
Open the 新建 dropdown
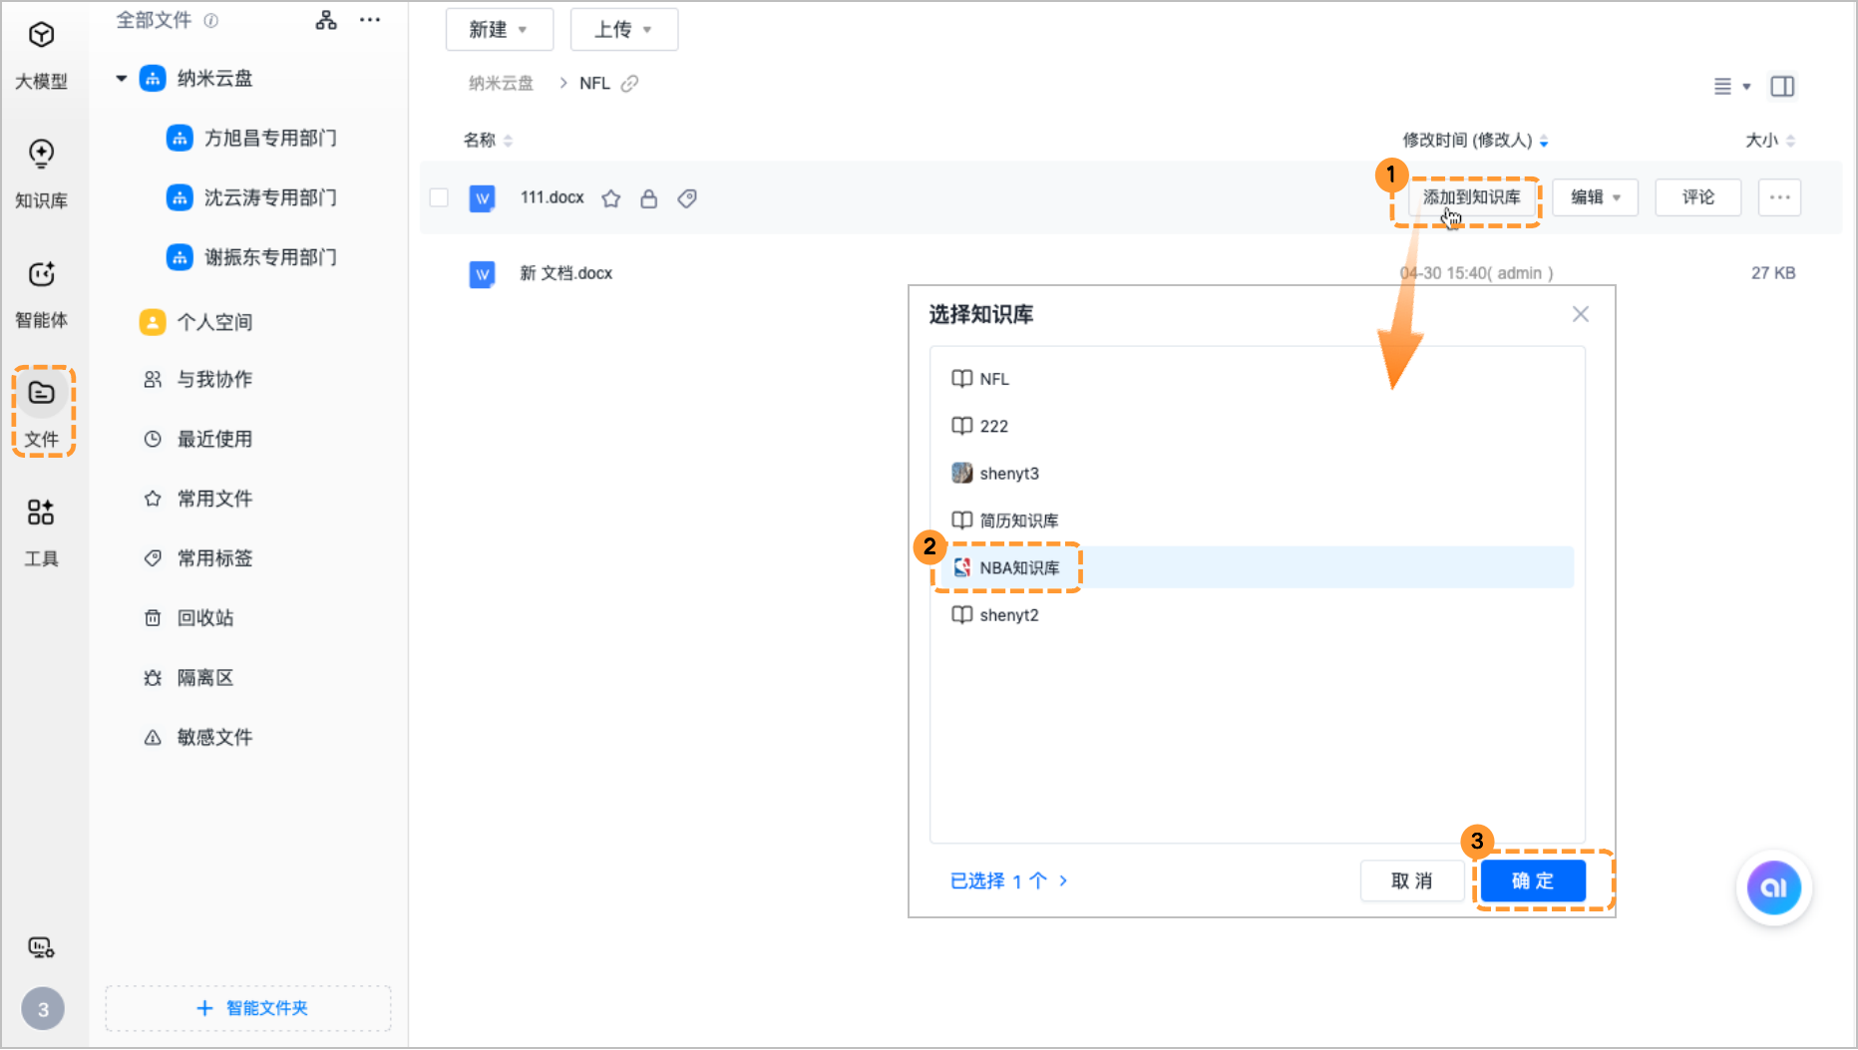pyautogui.click(x=499, y=29)
